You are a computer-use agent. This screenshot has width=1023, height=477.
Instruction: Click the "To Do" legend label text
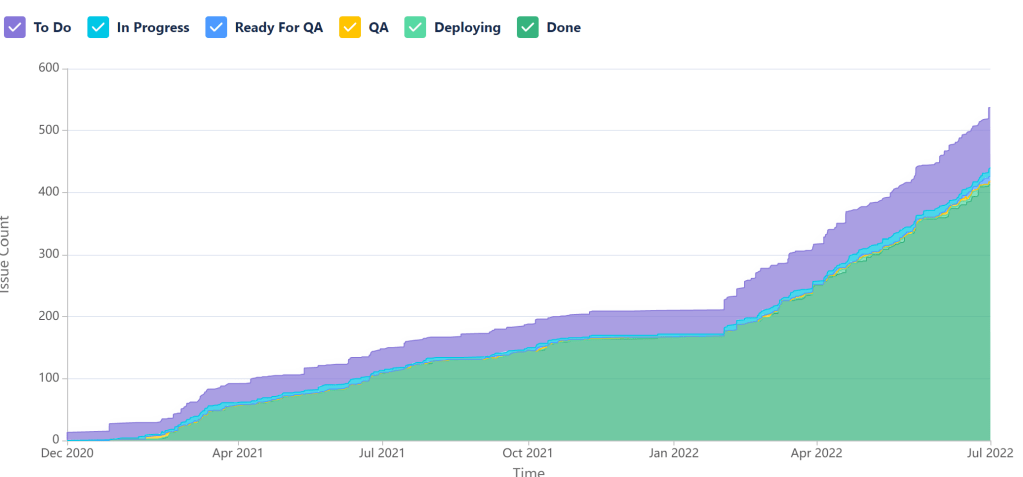(x=52, y=28)
